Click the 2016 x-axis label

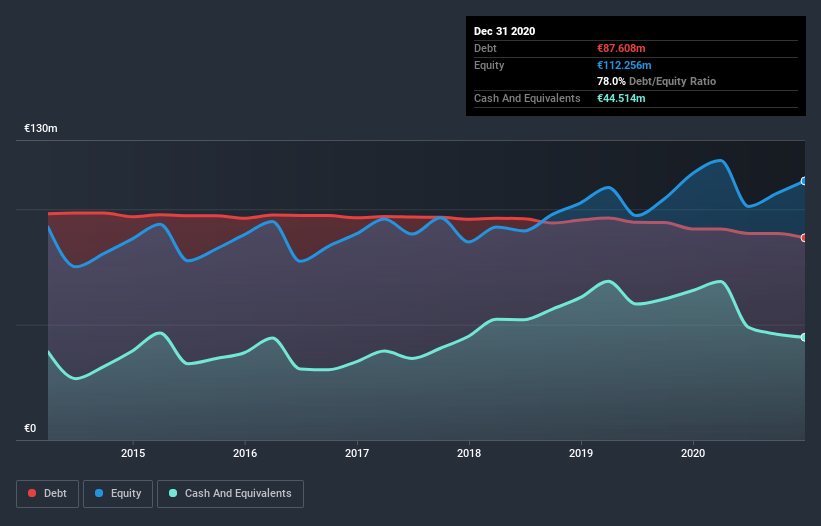(245, 453)
